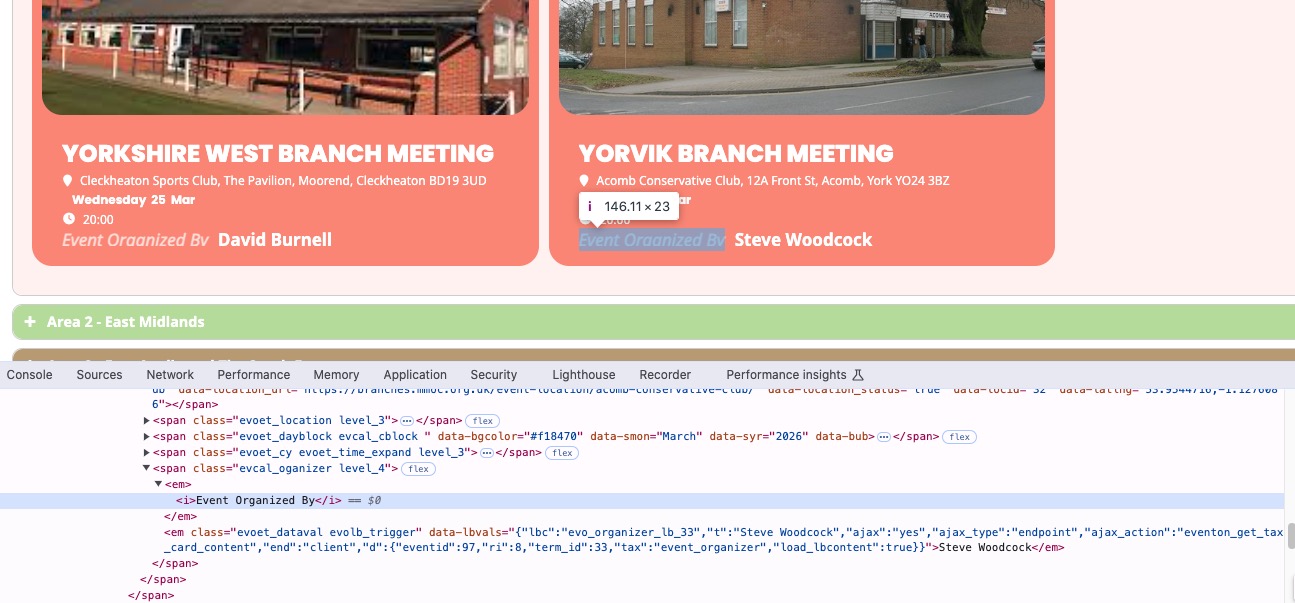The height and width of the screenshot is (603, 1295).
Task: Click the Steve Woodcock organizer link
Action: click(803, 240)
